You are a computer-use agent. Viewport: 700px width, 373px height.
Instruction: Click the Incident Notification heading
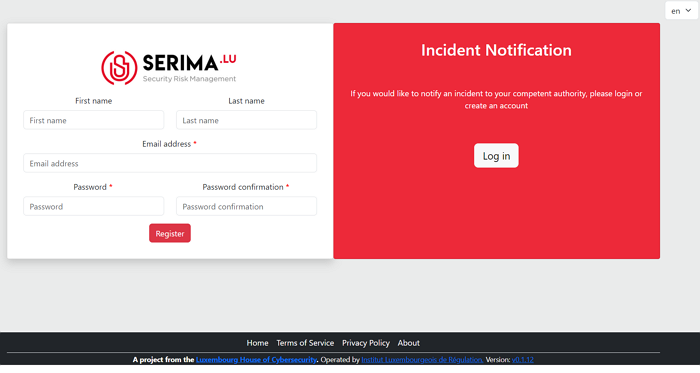[x=496, y=50]
